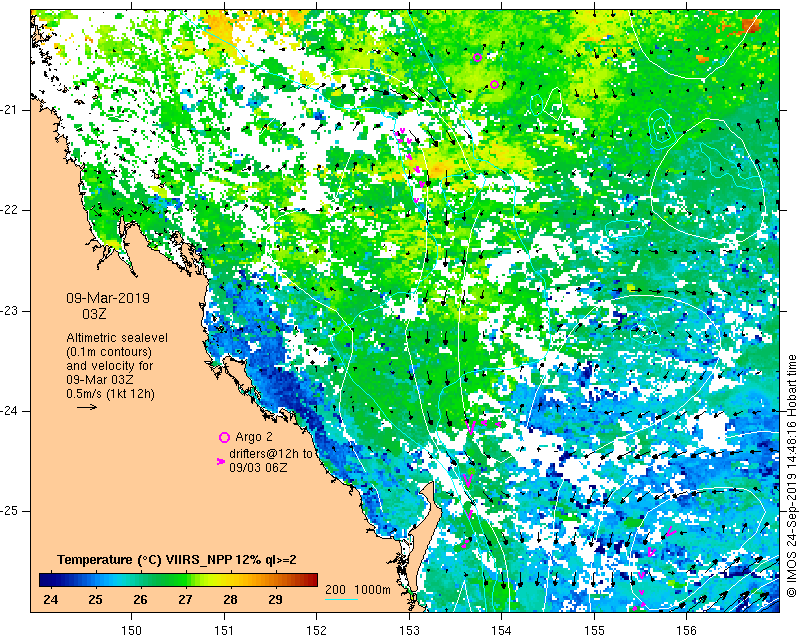
Task: Click the 03Z time label
Action: [94, 314]
